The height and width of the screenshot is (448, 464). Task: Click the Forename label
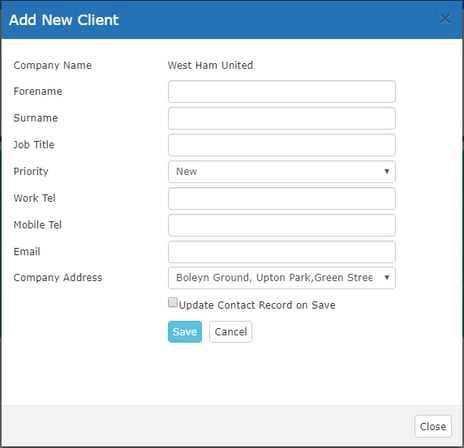(38, 91)
